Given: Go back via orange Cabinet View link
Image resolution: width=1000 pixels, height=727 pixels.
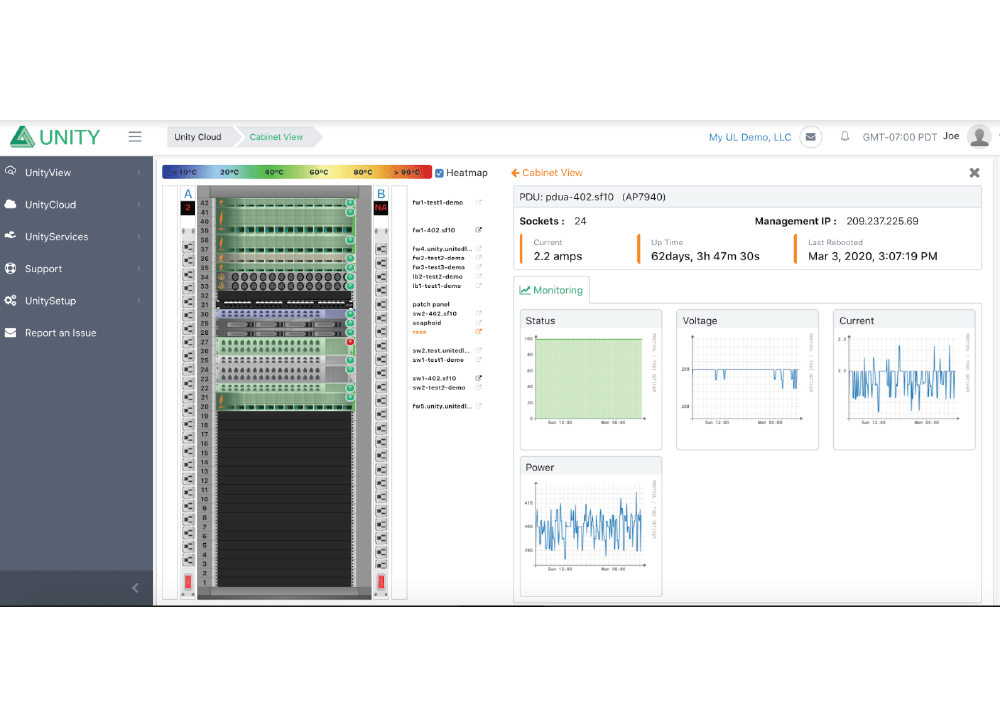Looking at the screenshot, I should [x=547, y=173].
